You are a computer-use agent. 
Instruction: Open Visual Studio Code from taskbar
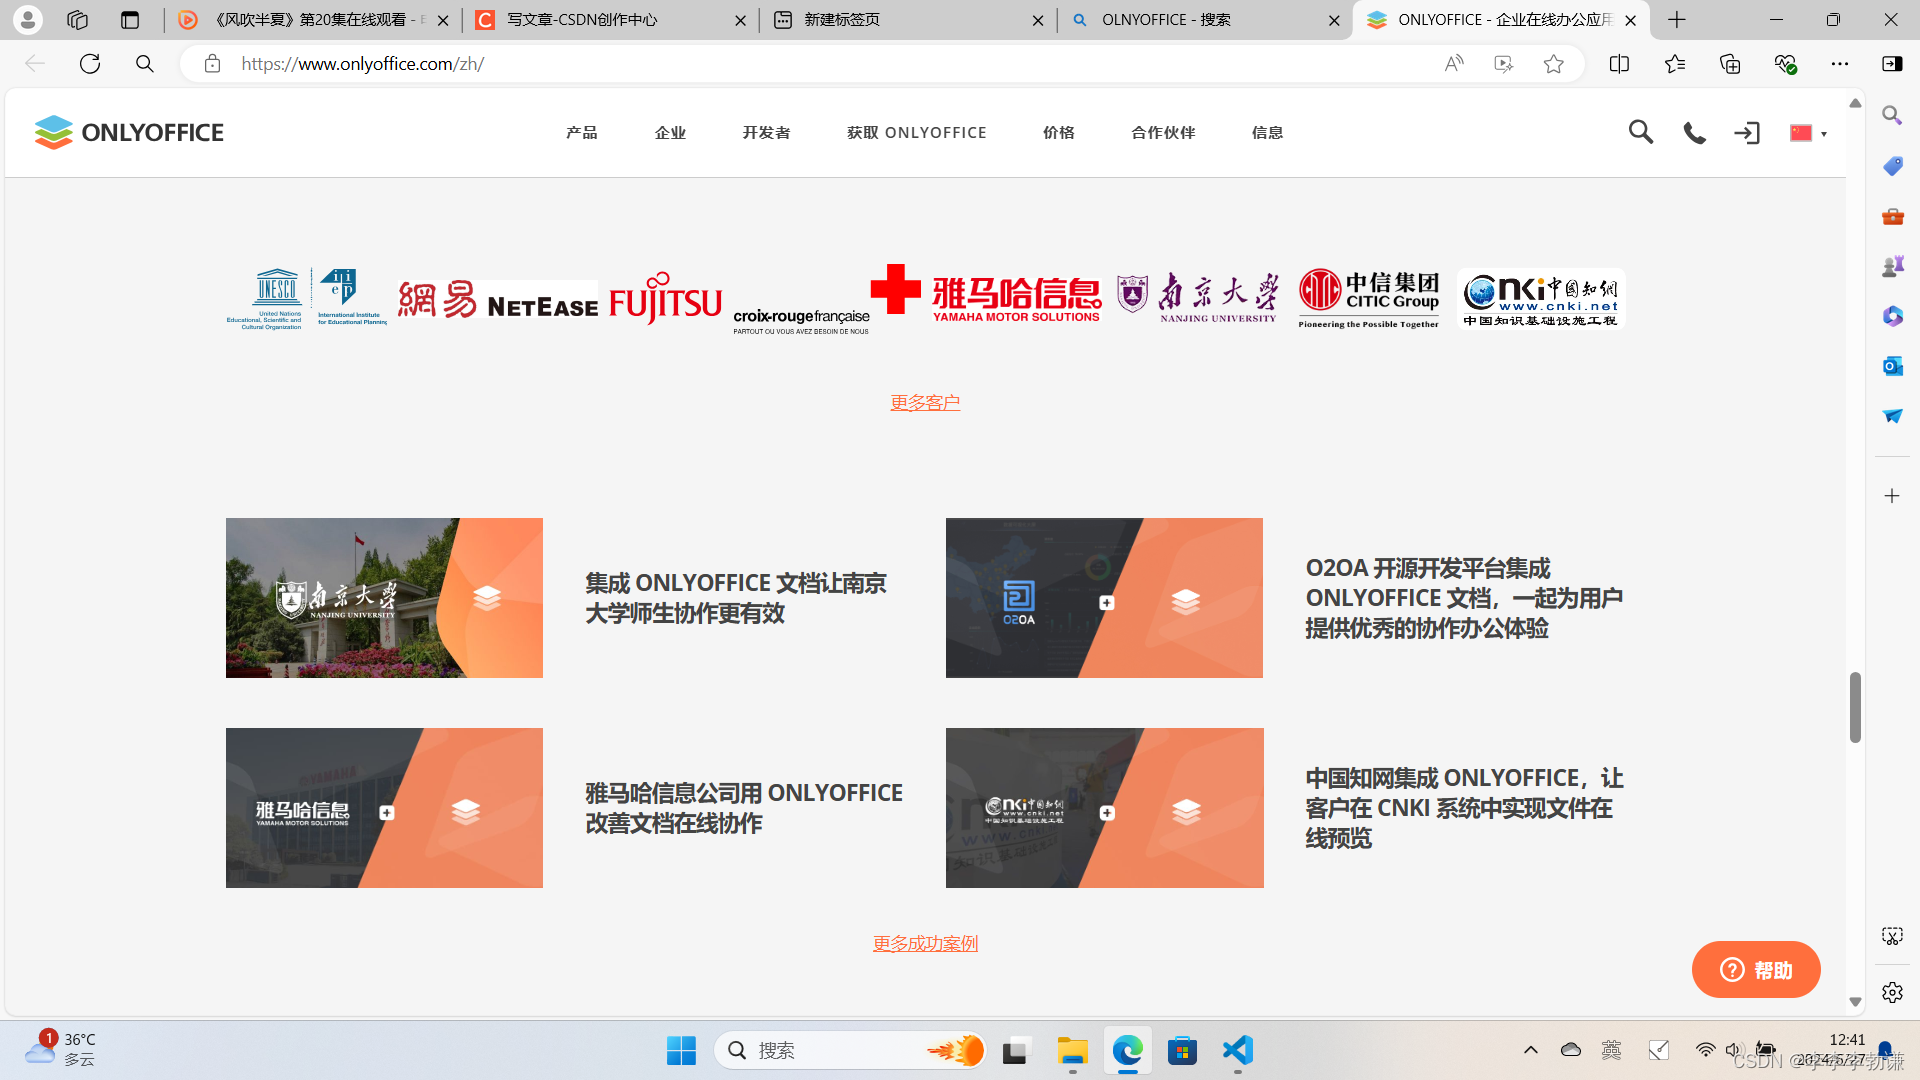(x=1237, y=1050)
